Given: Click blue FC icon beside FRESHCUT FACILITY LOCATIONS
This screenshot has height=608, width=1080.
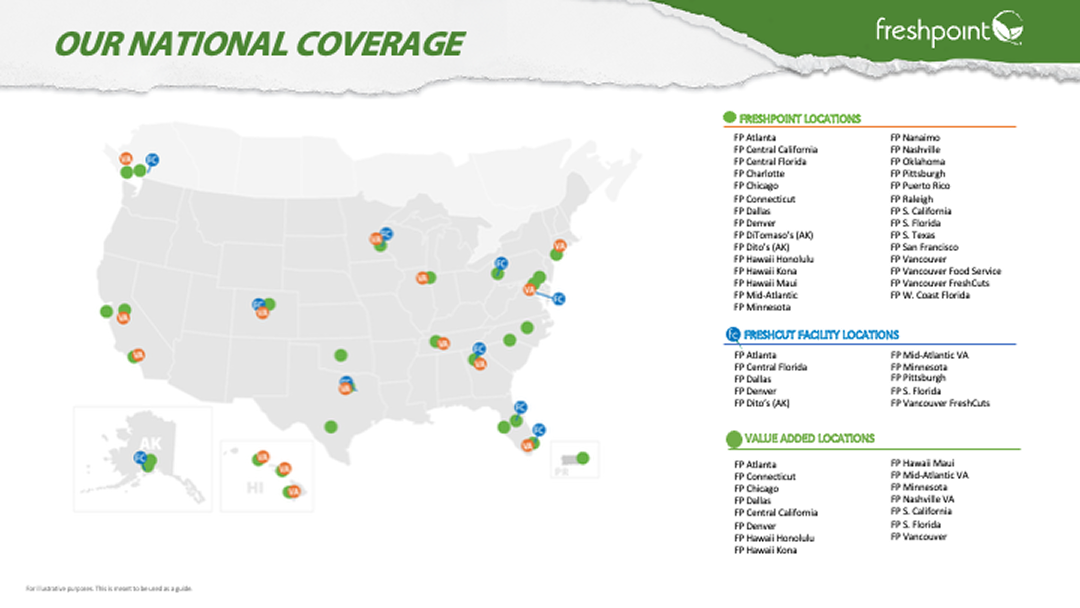Looking at the screenshot, I should (x=733, y=335).
